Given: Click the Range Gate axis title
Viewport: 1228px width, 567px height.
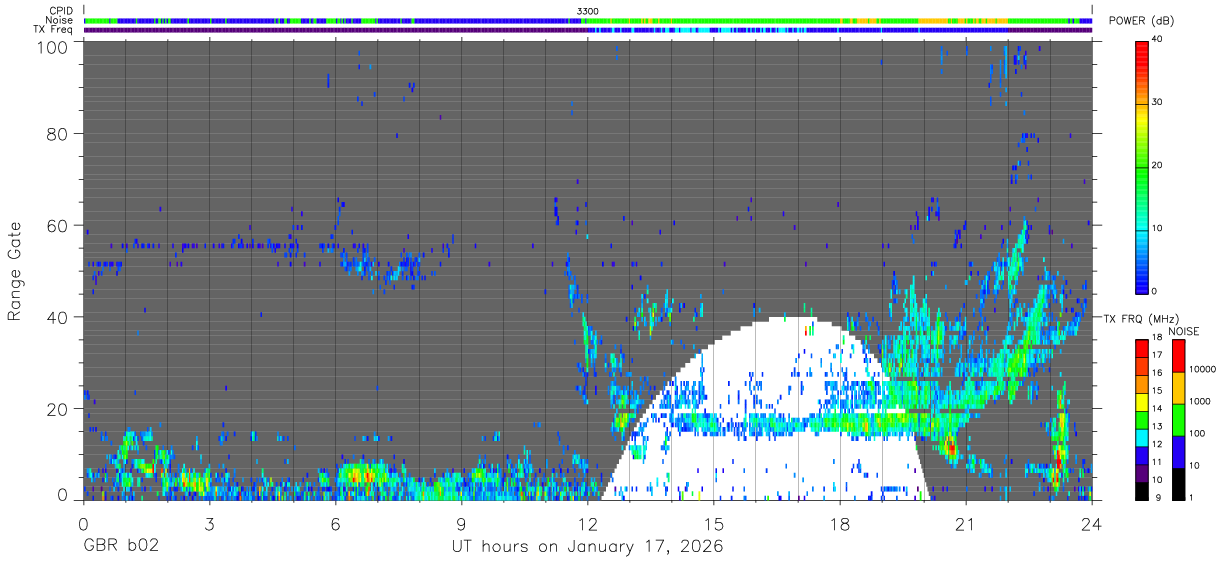Looking at the screenshot, I should (15, 271).
